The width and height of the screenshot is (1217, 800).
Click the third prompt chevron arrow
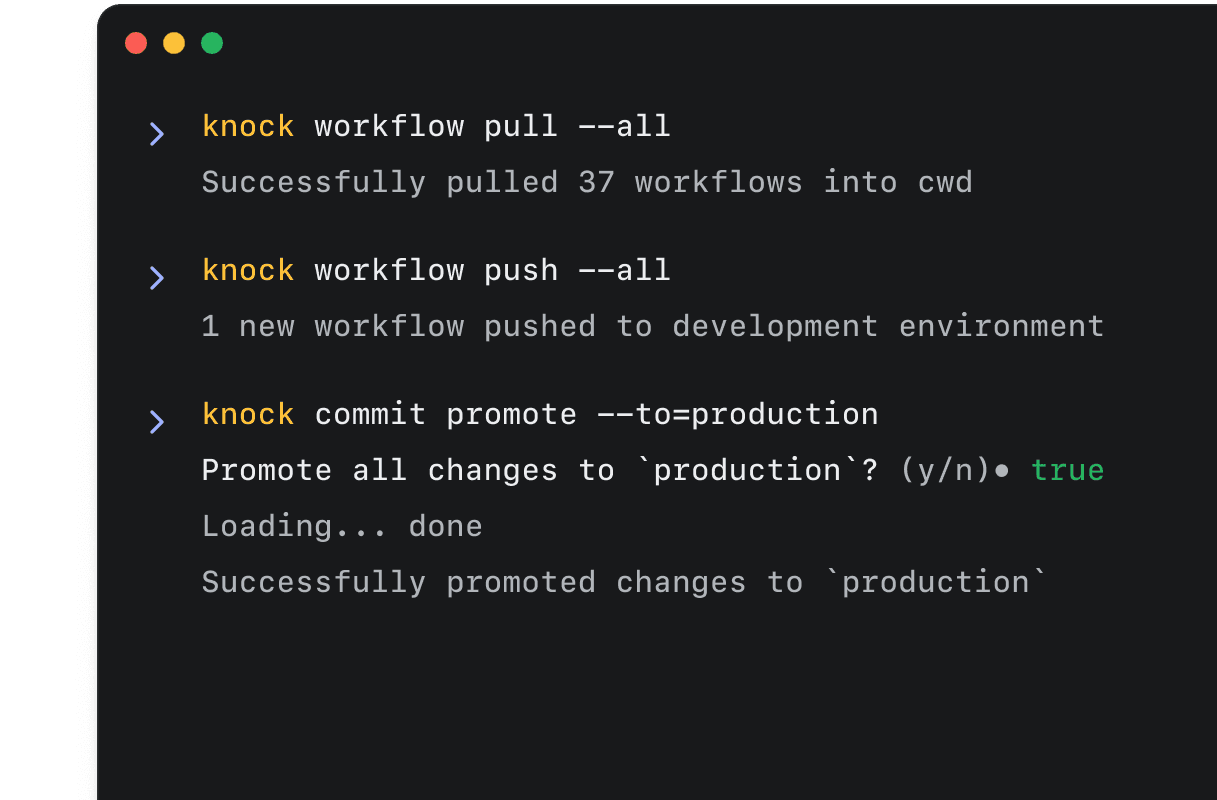click(157, 421)
